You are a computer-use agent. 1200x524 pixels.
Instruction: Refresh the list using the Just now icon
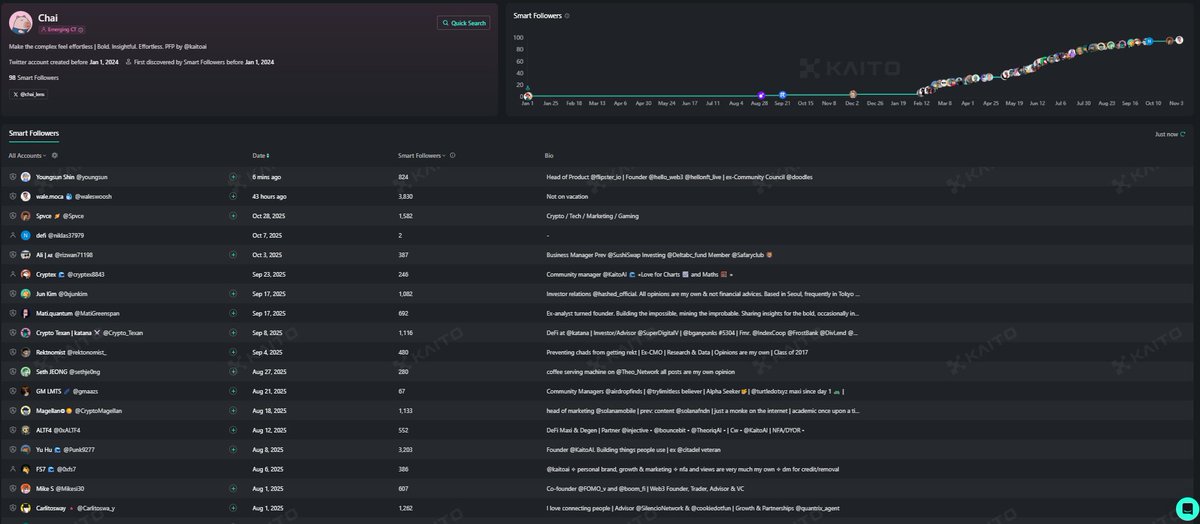[x=1182, y=133]
